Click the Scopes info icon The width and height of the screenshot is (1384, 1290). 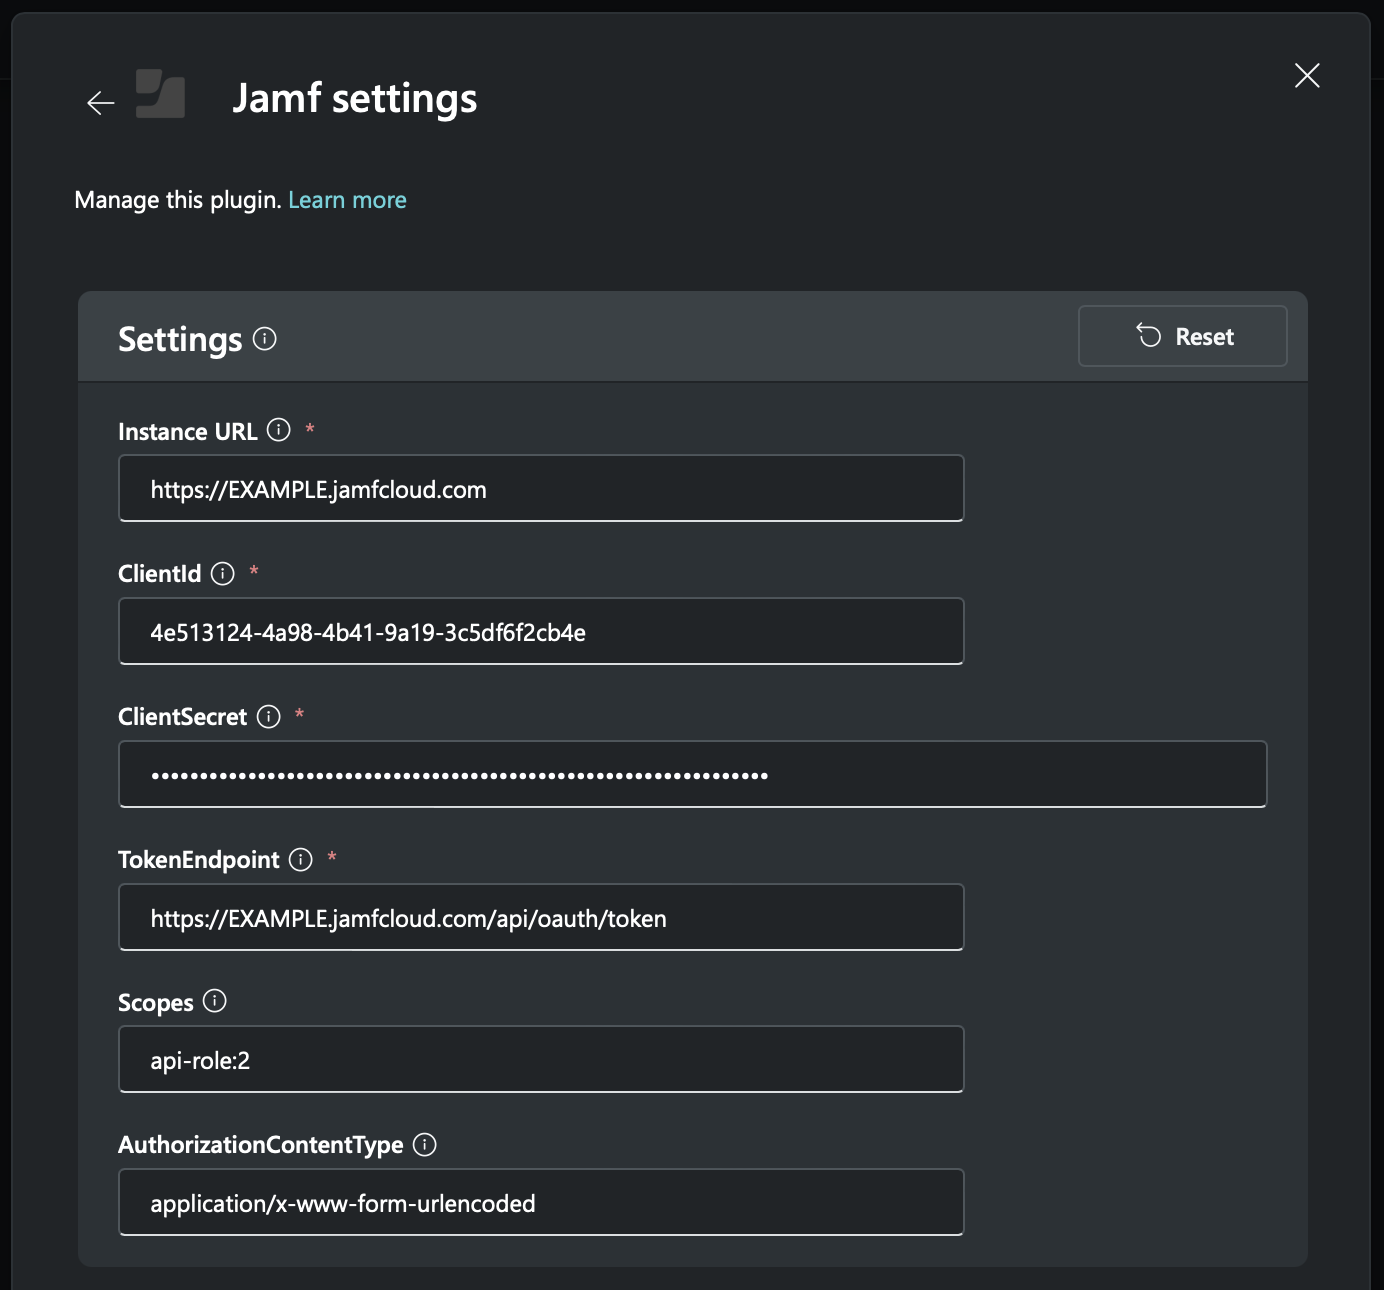(x=214, y=1002)
